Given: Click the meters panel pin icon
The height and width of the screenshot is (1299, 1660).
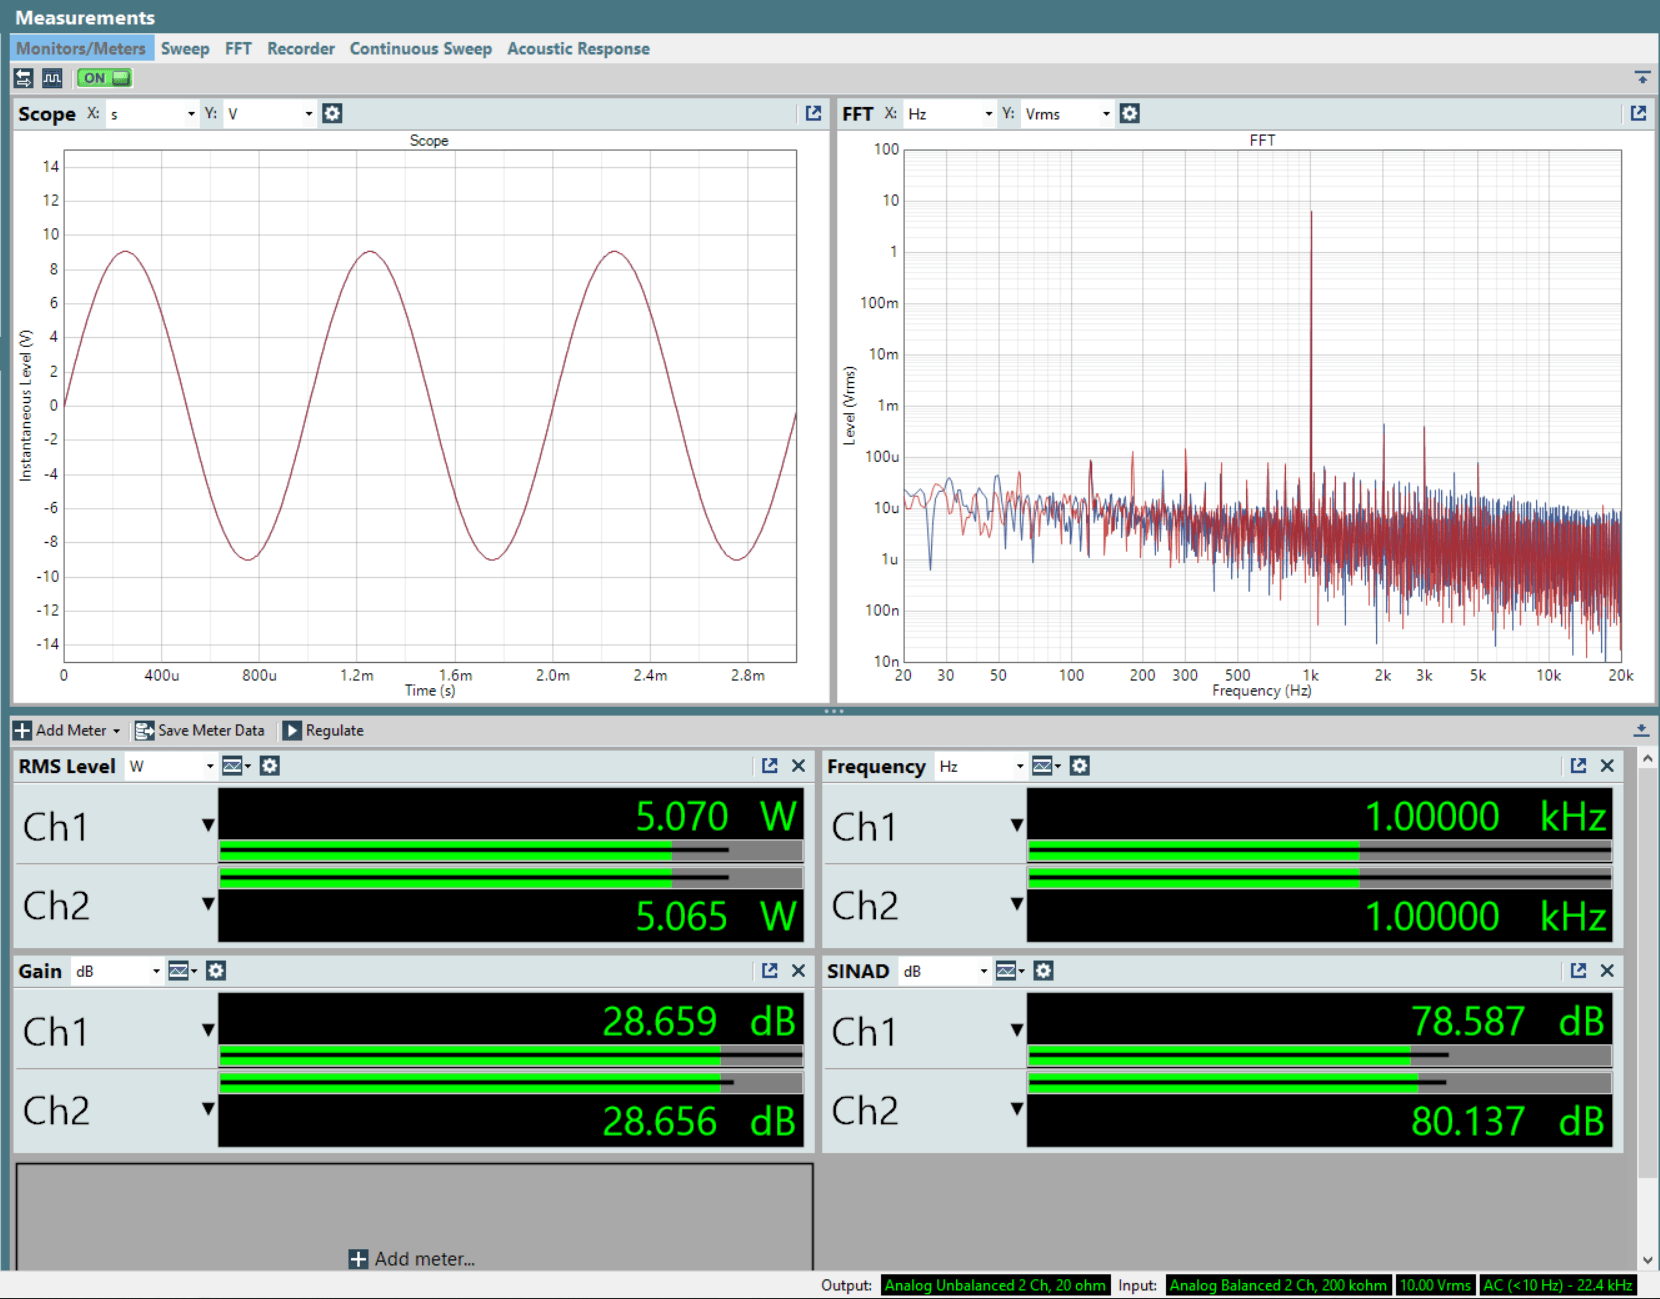Looking at the screenshot, I should coord(1641,731).
